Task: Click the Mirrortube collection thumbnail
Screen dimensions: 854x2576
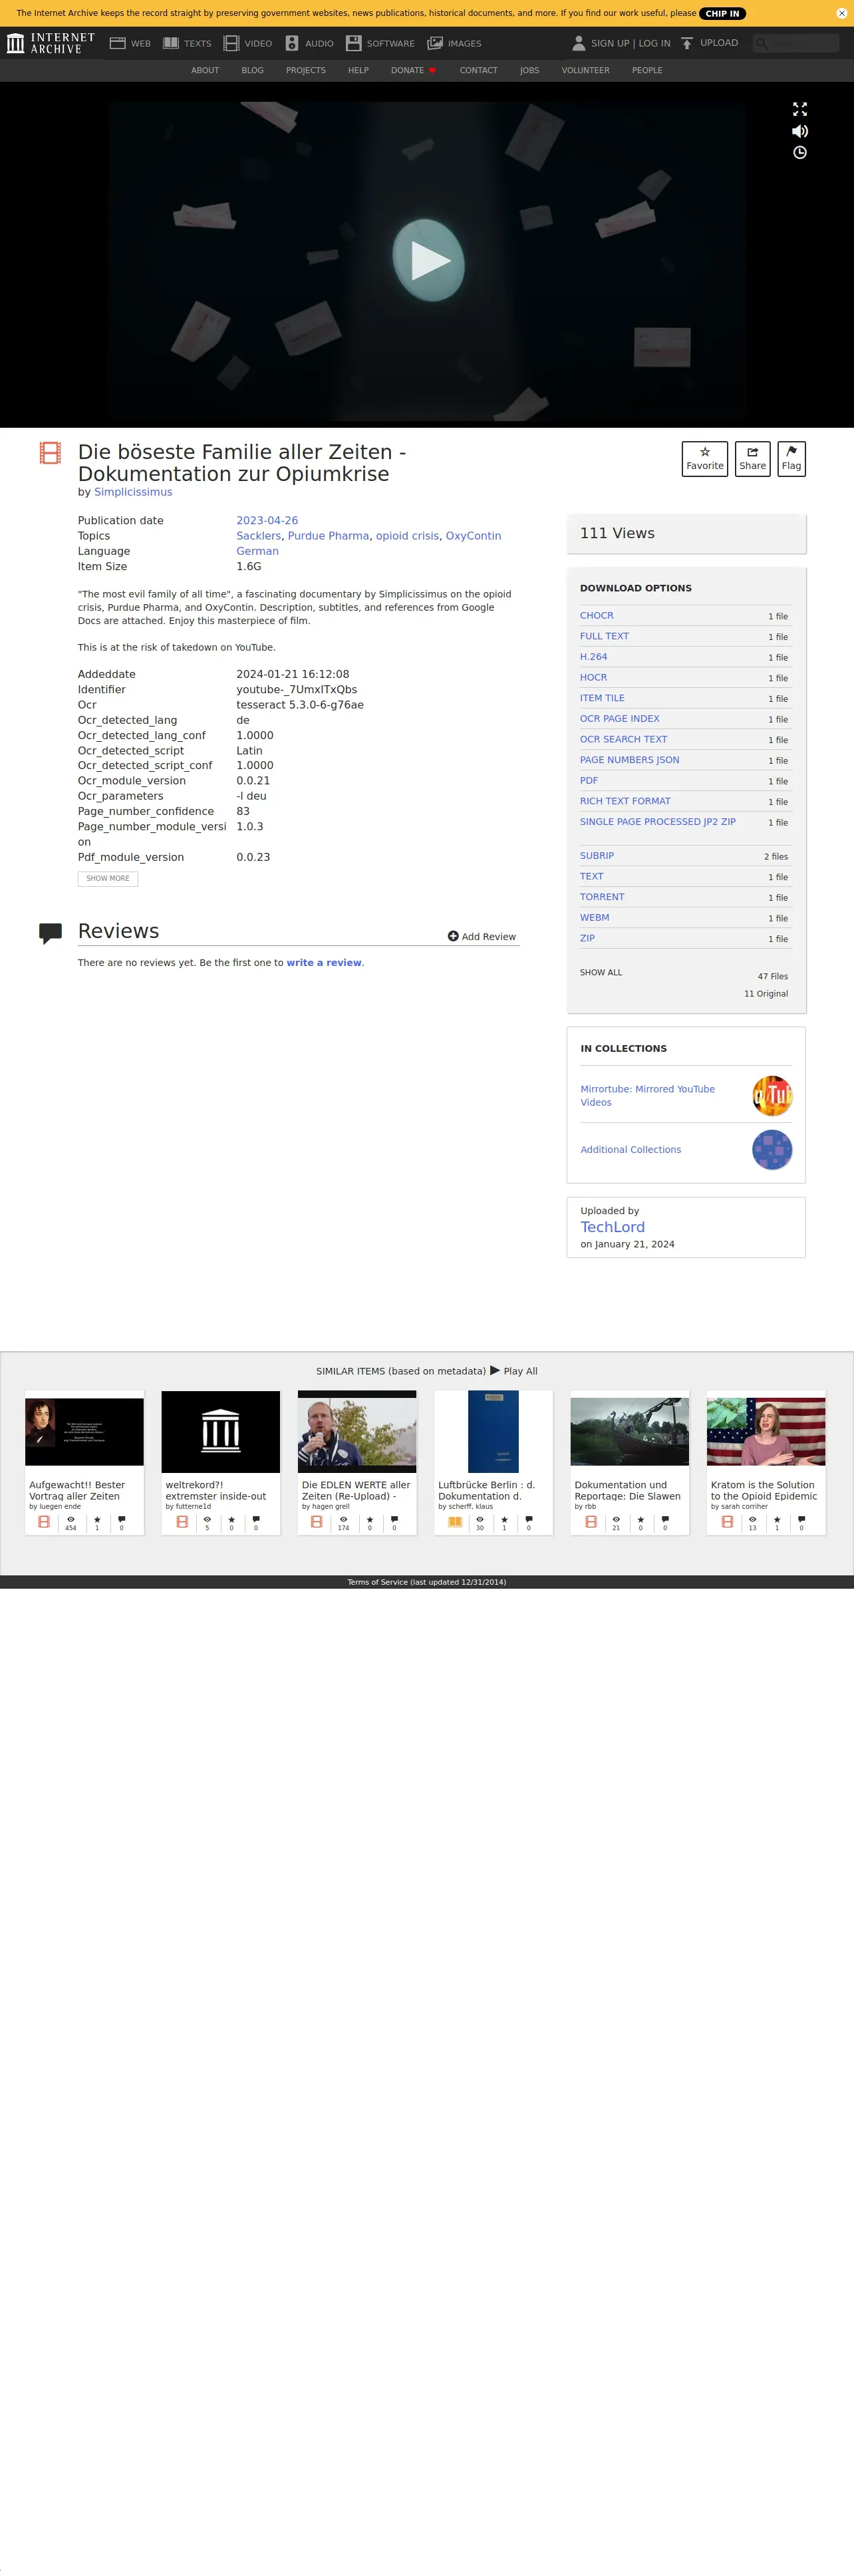Action: point(772,1096)
